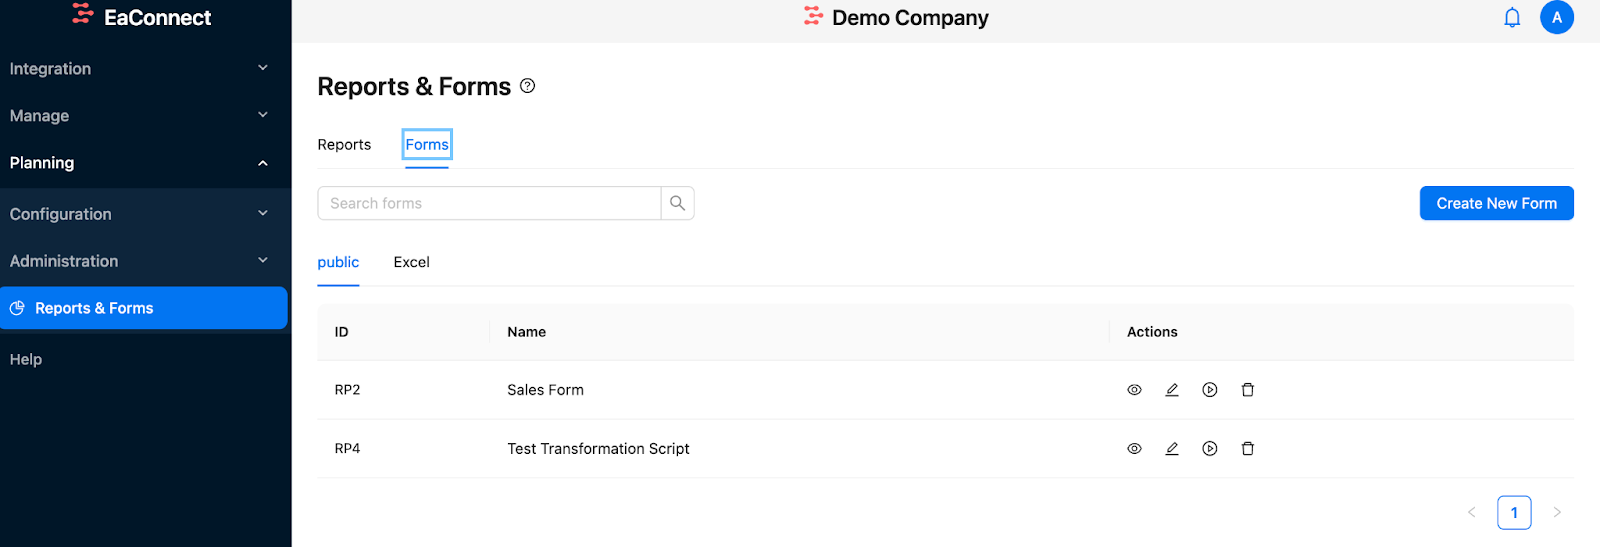Viewport: 1600px width, 547px height.
Task: Delete the Sales Form trash icon
Action: 1248,390
